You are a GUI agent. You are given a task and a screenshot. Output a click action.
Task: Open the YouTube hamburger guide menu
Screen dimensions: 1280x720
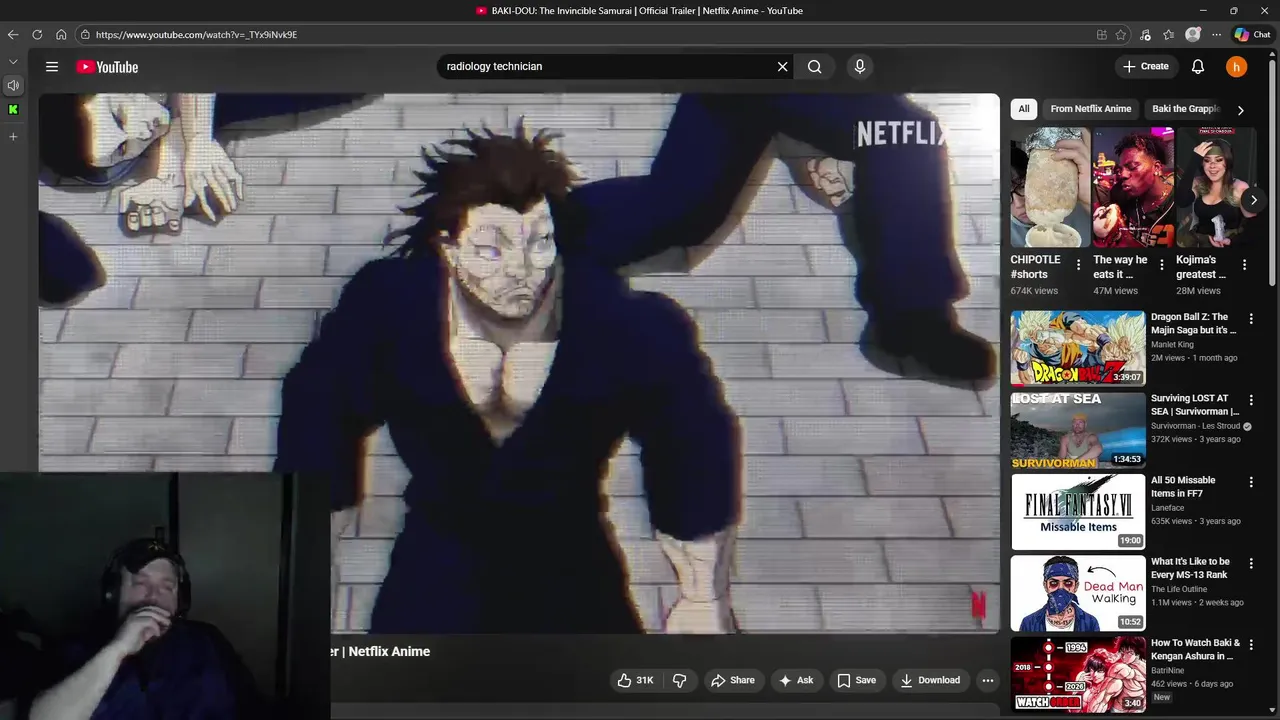tap(51, 67)
